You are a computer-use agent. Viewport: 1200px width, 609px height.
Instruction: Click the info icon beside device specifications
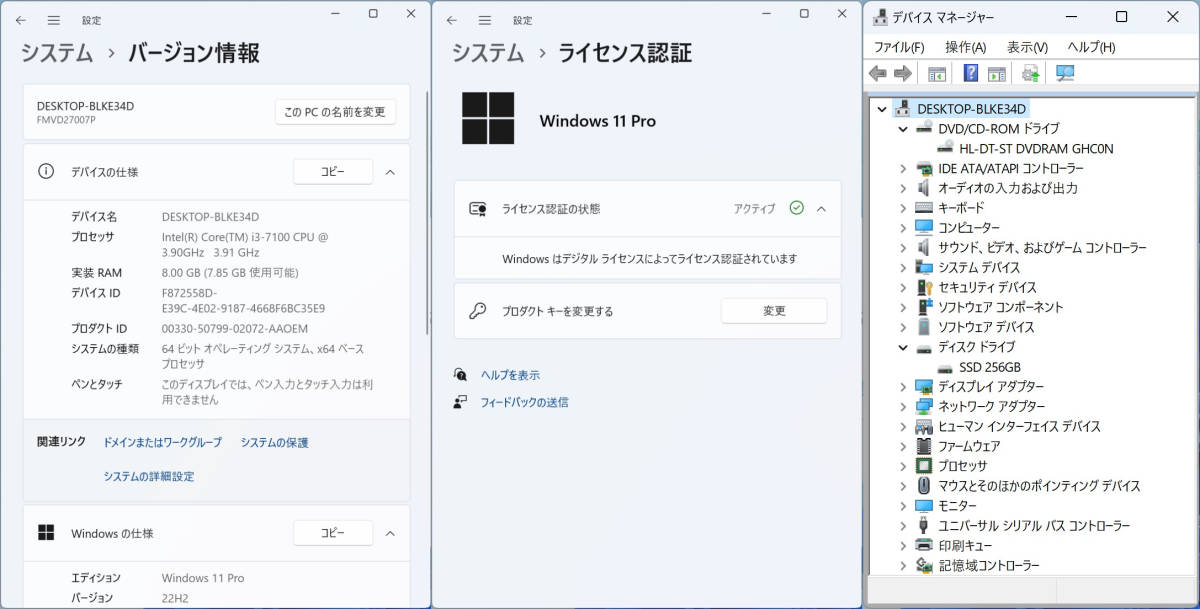46,171
